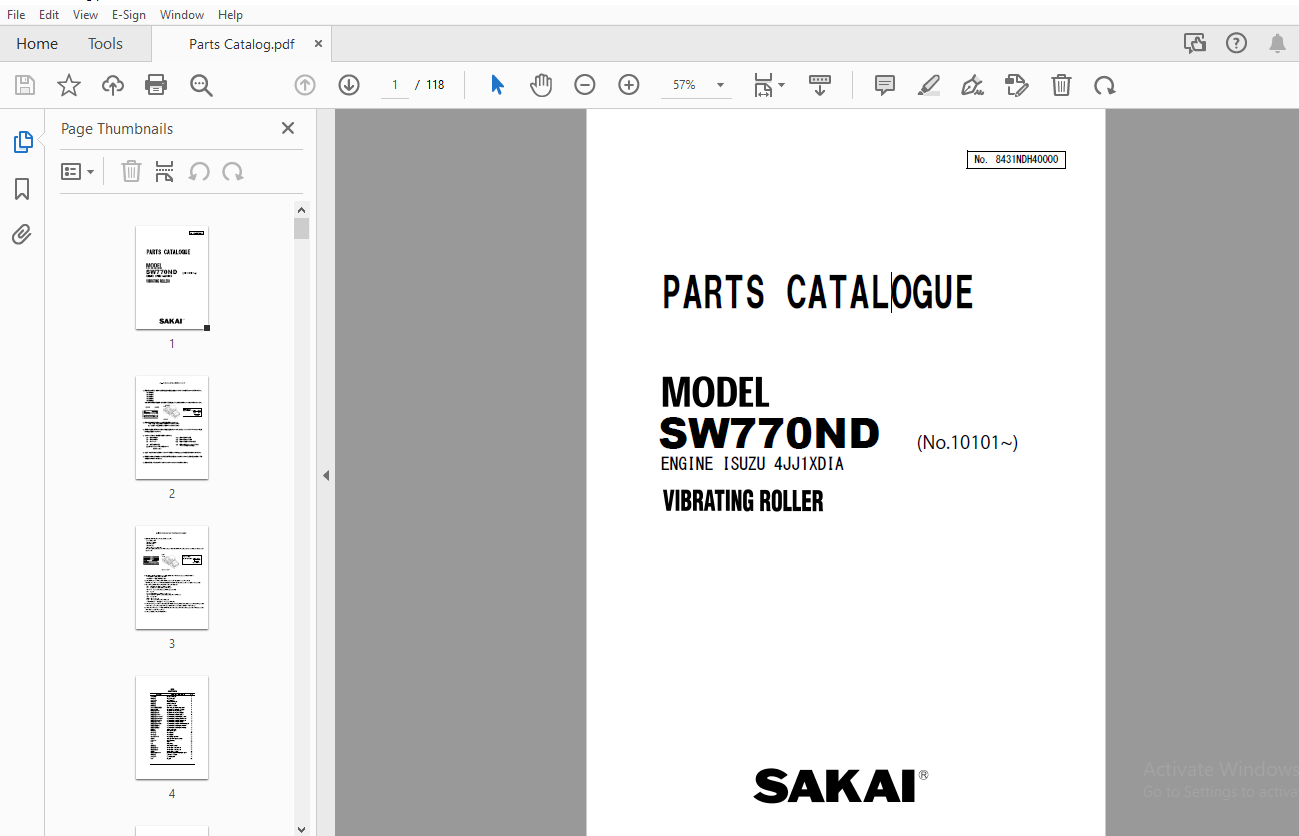1299x836 pixels.
Task: Click the thumbnails-panel print pages icon
Action: 165,172
